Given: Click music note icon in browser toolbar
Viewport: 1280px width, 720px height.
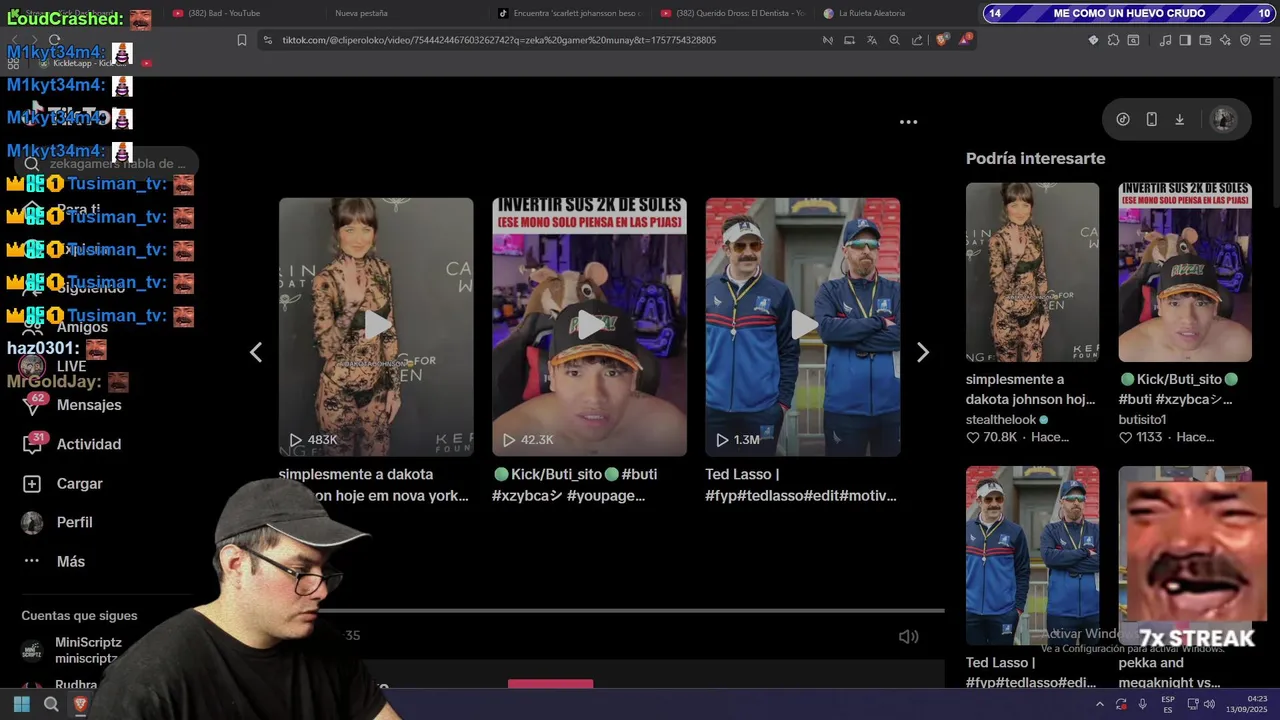Looking at the screenshot, I should 1165,40.
